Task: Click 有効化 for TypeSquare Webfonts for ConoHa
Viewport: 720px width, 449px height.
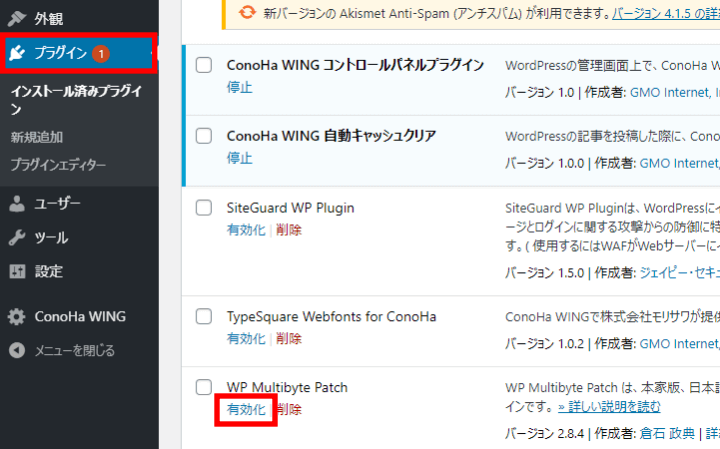Action: click(246, 338)
